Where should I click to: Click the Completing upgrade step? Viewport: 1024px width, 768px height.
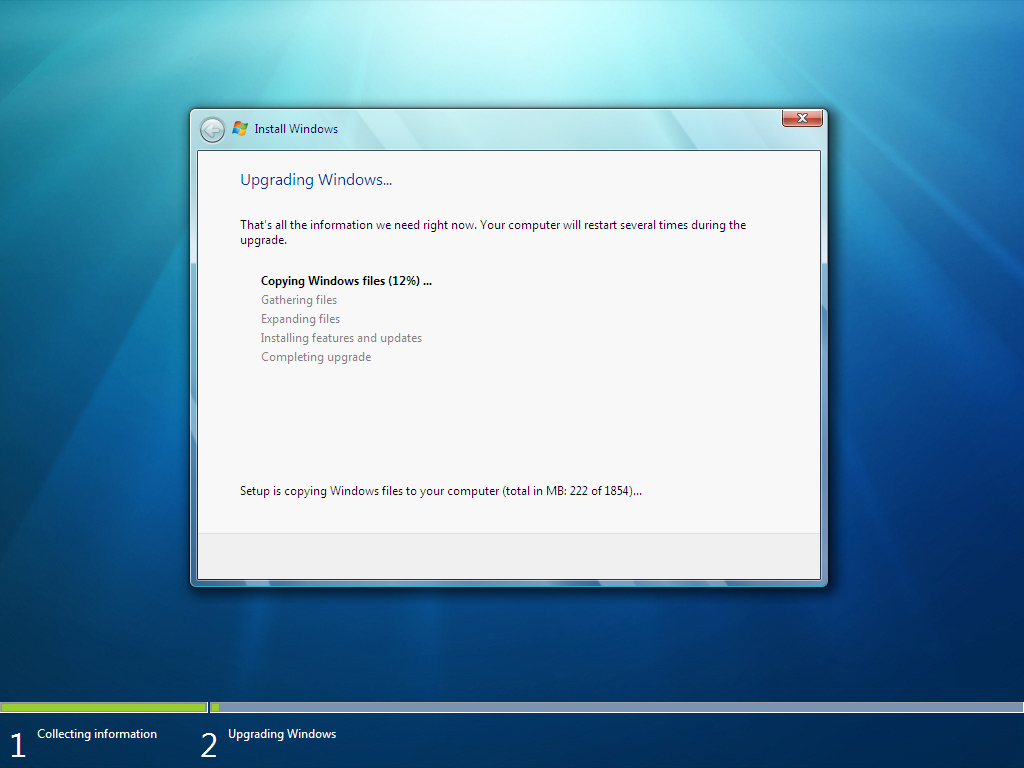click(316, 357)
